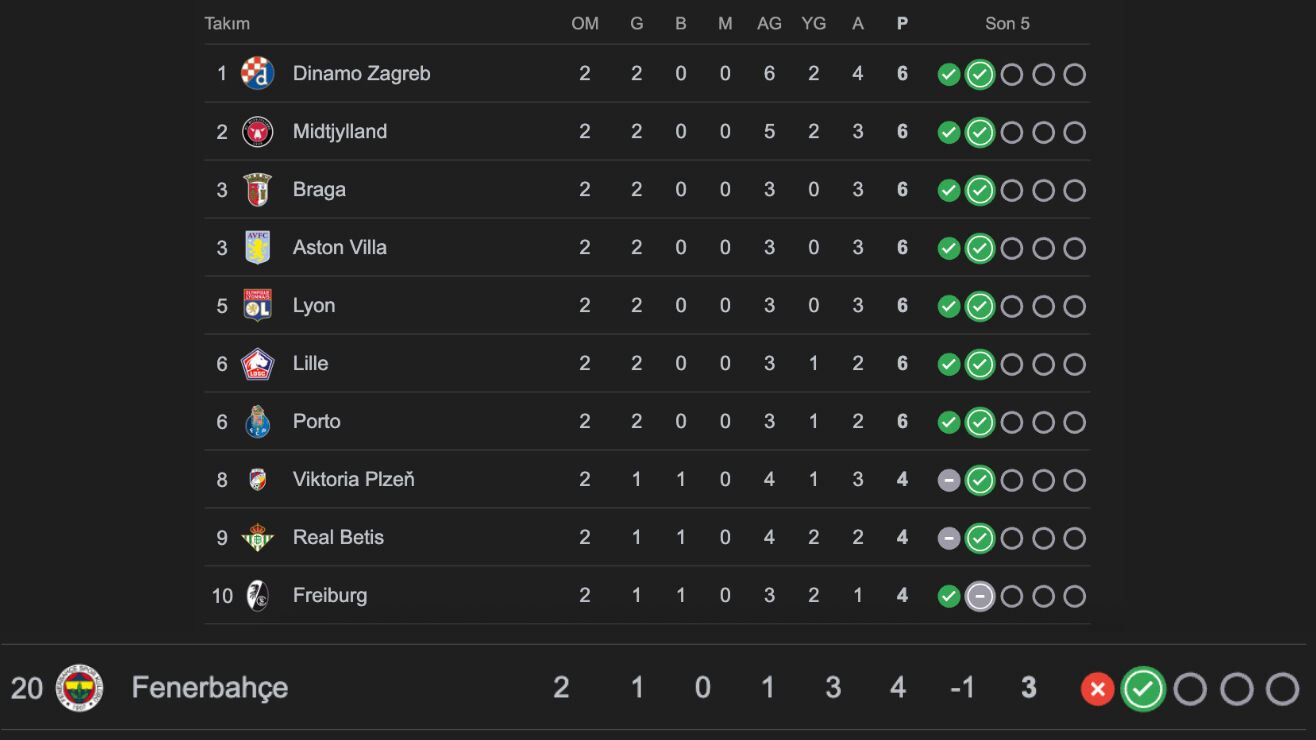Click the AG column header
Screen dimensions: 1316x740
[769, 24]
